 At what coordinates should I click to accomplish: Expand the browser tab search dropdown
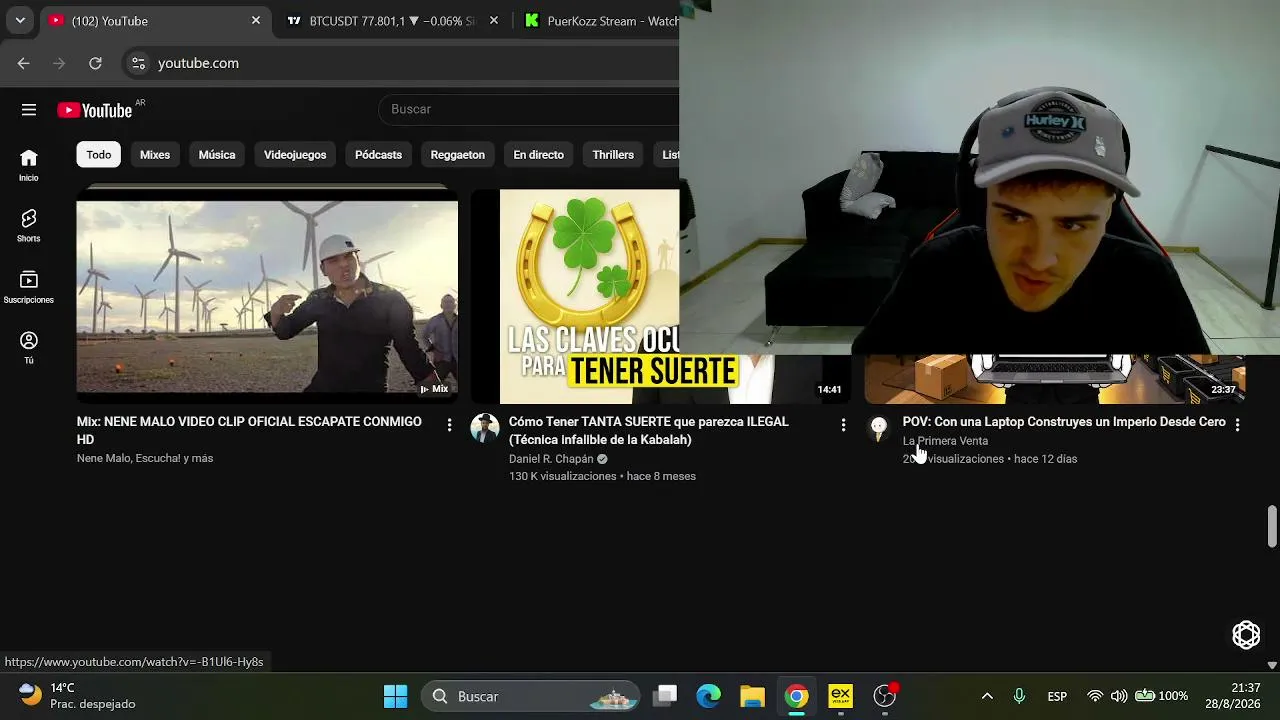20,20
